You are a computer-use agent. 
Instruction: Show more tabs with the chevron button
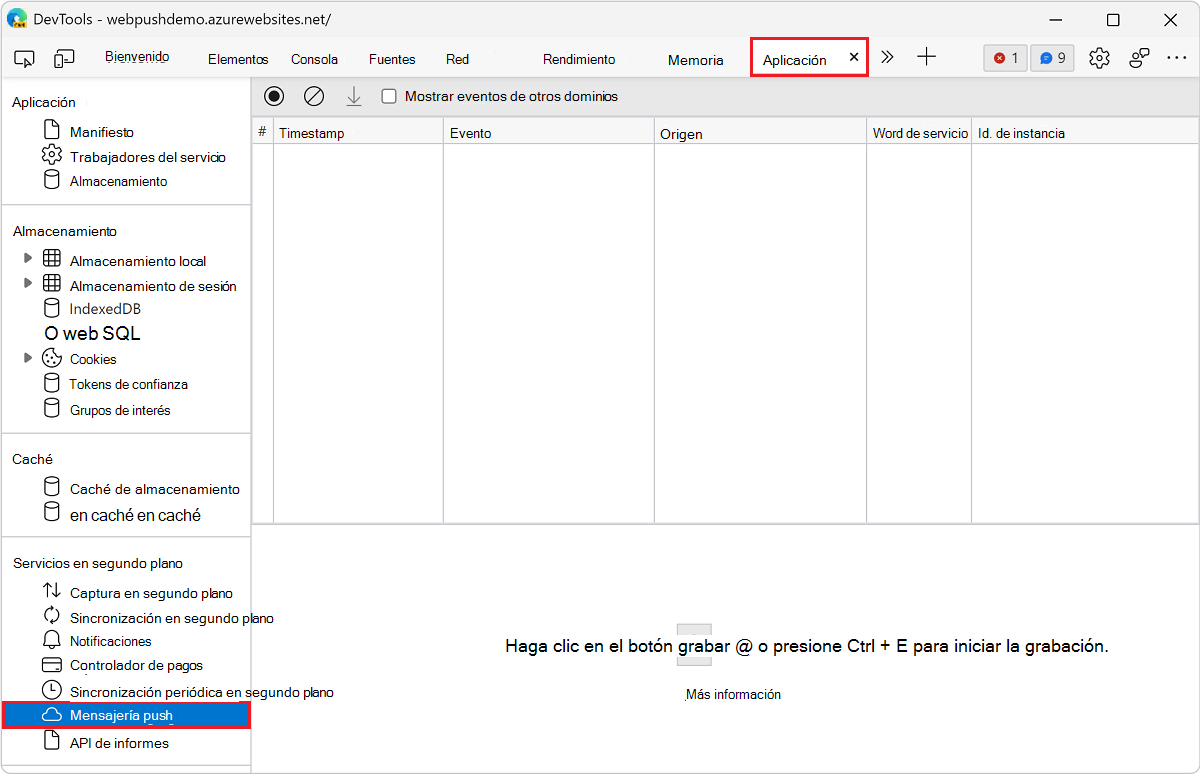click(x=887, y=58)
